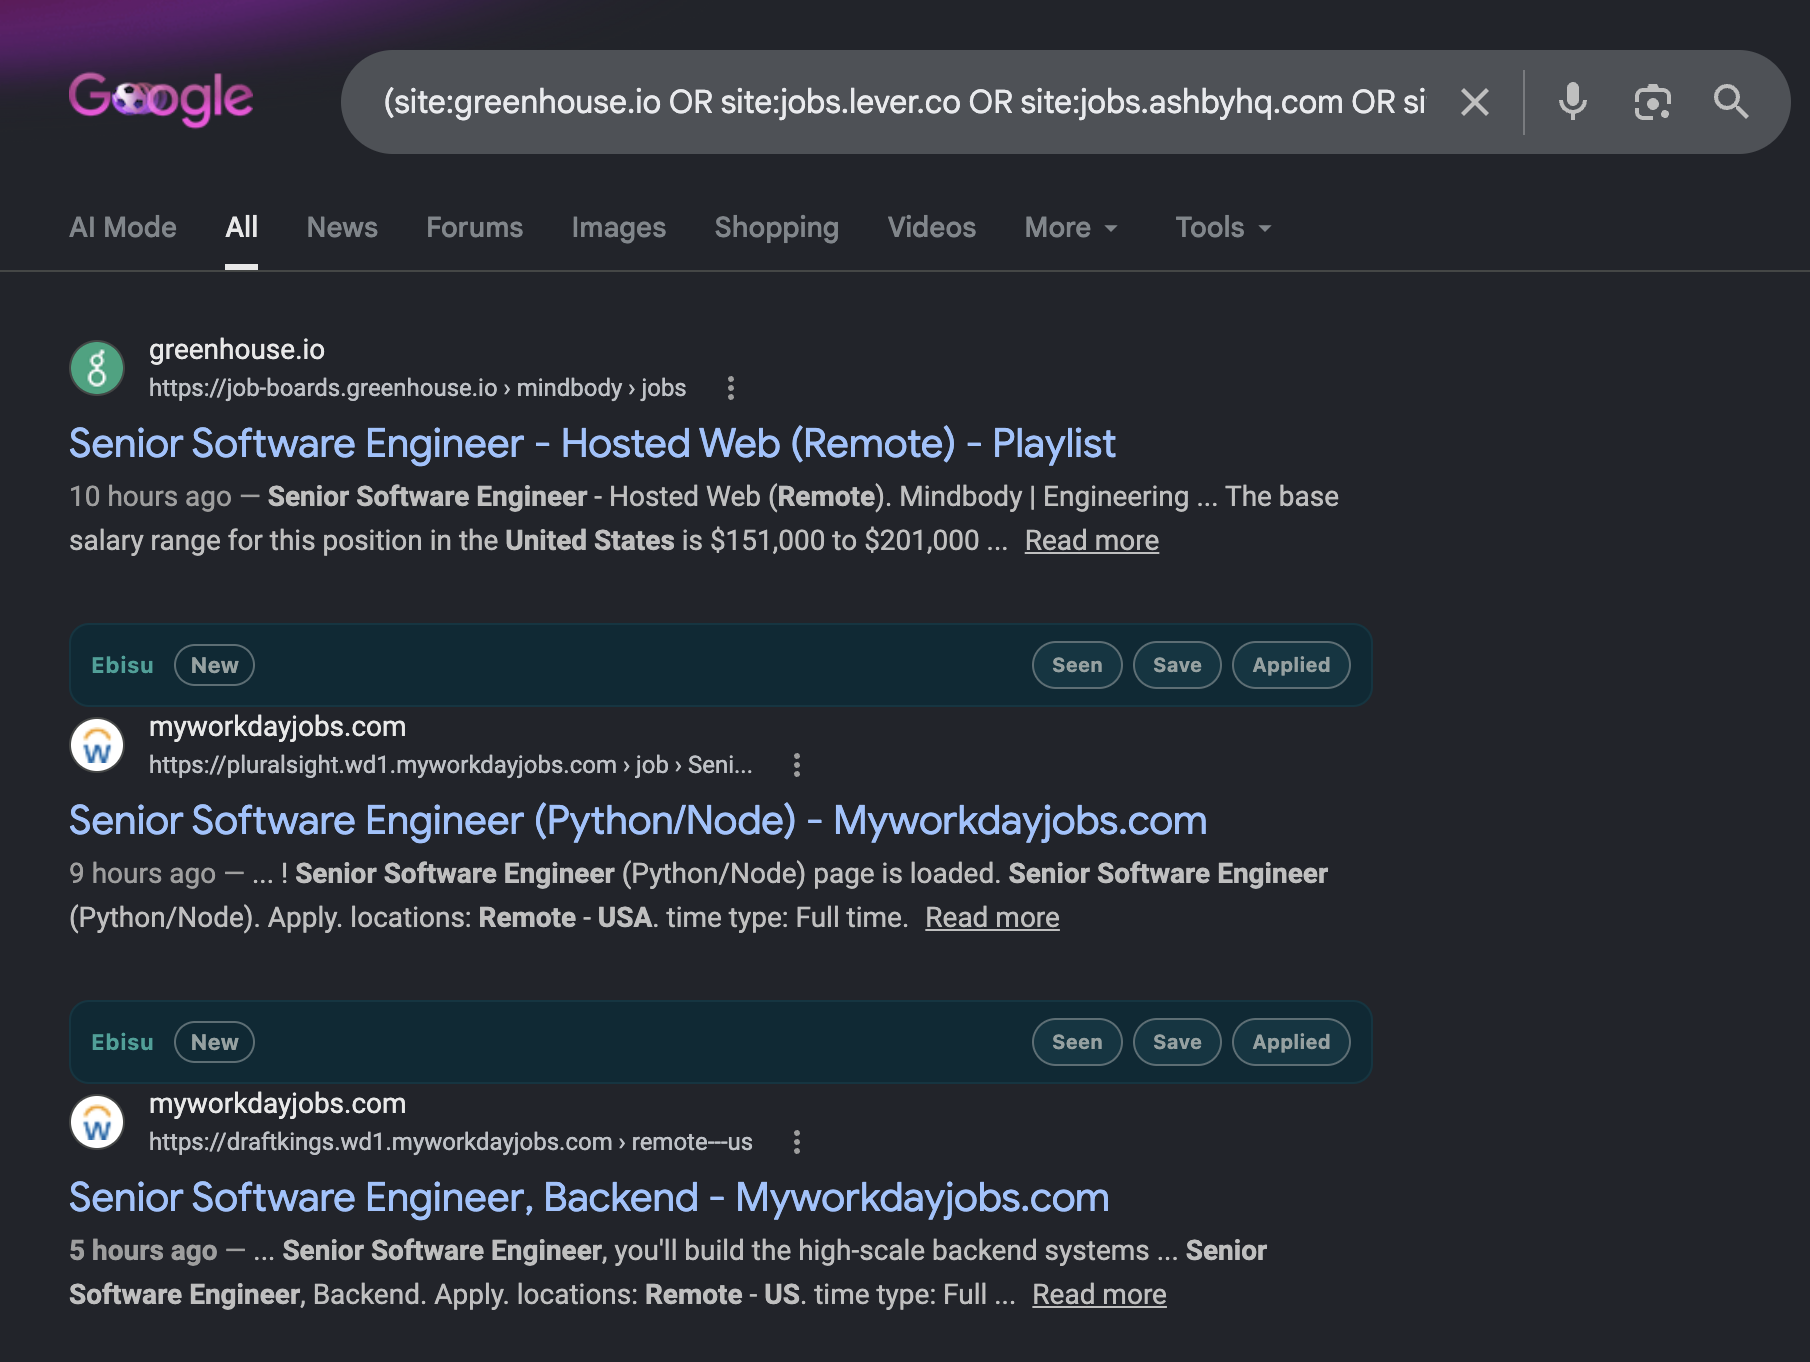Click the pluralsight.wd1.myworkdayjobs.com URL

tap(451, 765)
